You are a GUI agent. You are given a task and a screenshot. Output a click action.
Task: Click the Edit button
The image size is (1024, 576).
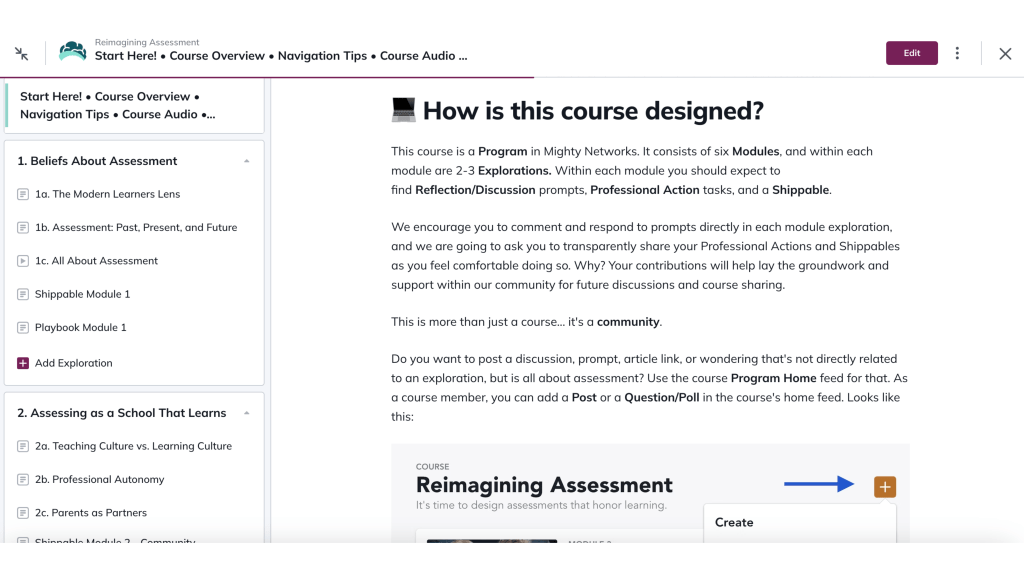911,53
